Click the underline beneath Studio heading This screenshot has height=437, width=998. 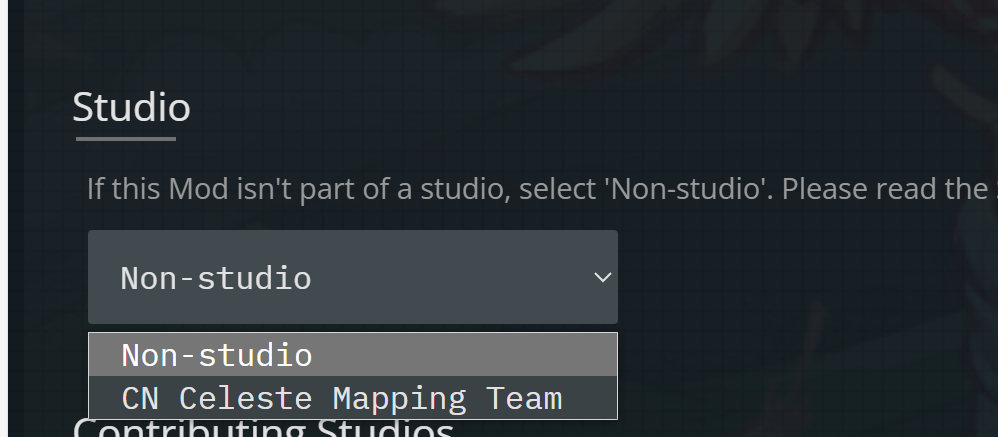pos(125,139)
